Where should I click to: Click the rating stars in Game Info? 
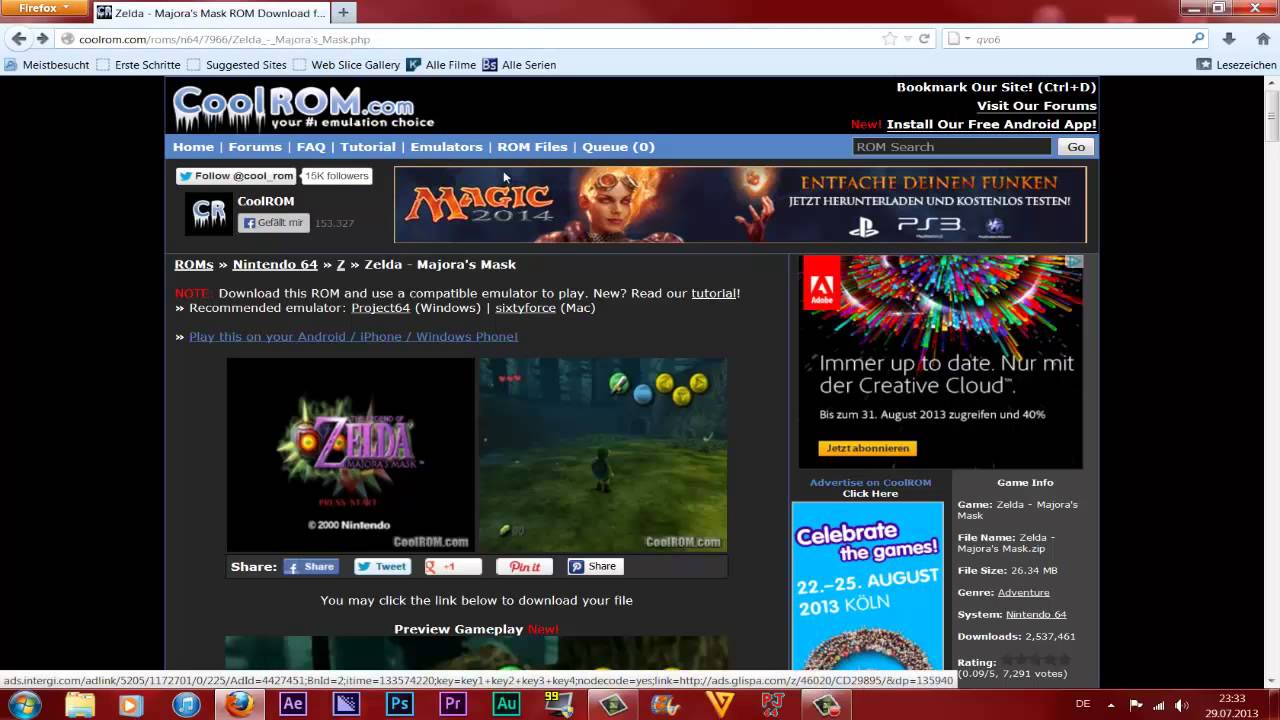pos(1036,660)
